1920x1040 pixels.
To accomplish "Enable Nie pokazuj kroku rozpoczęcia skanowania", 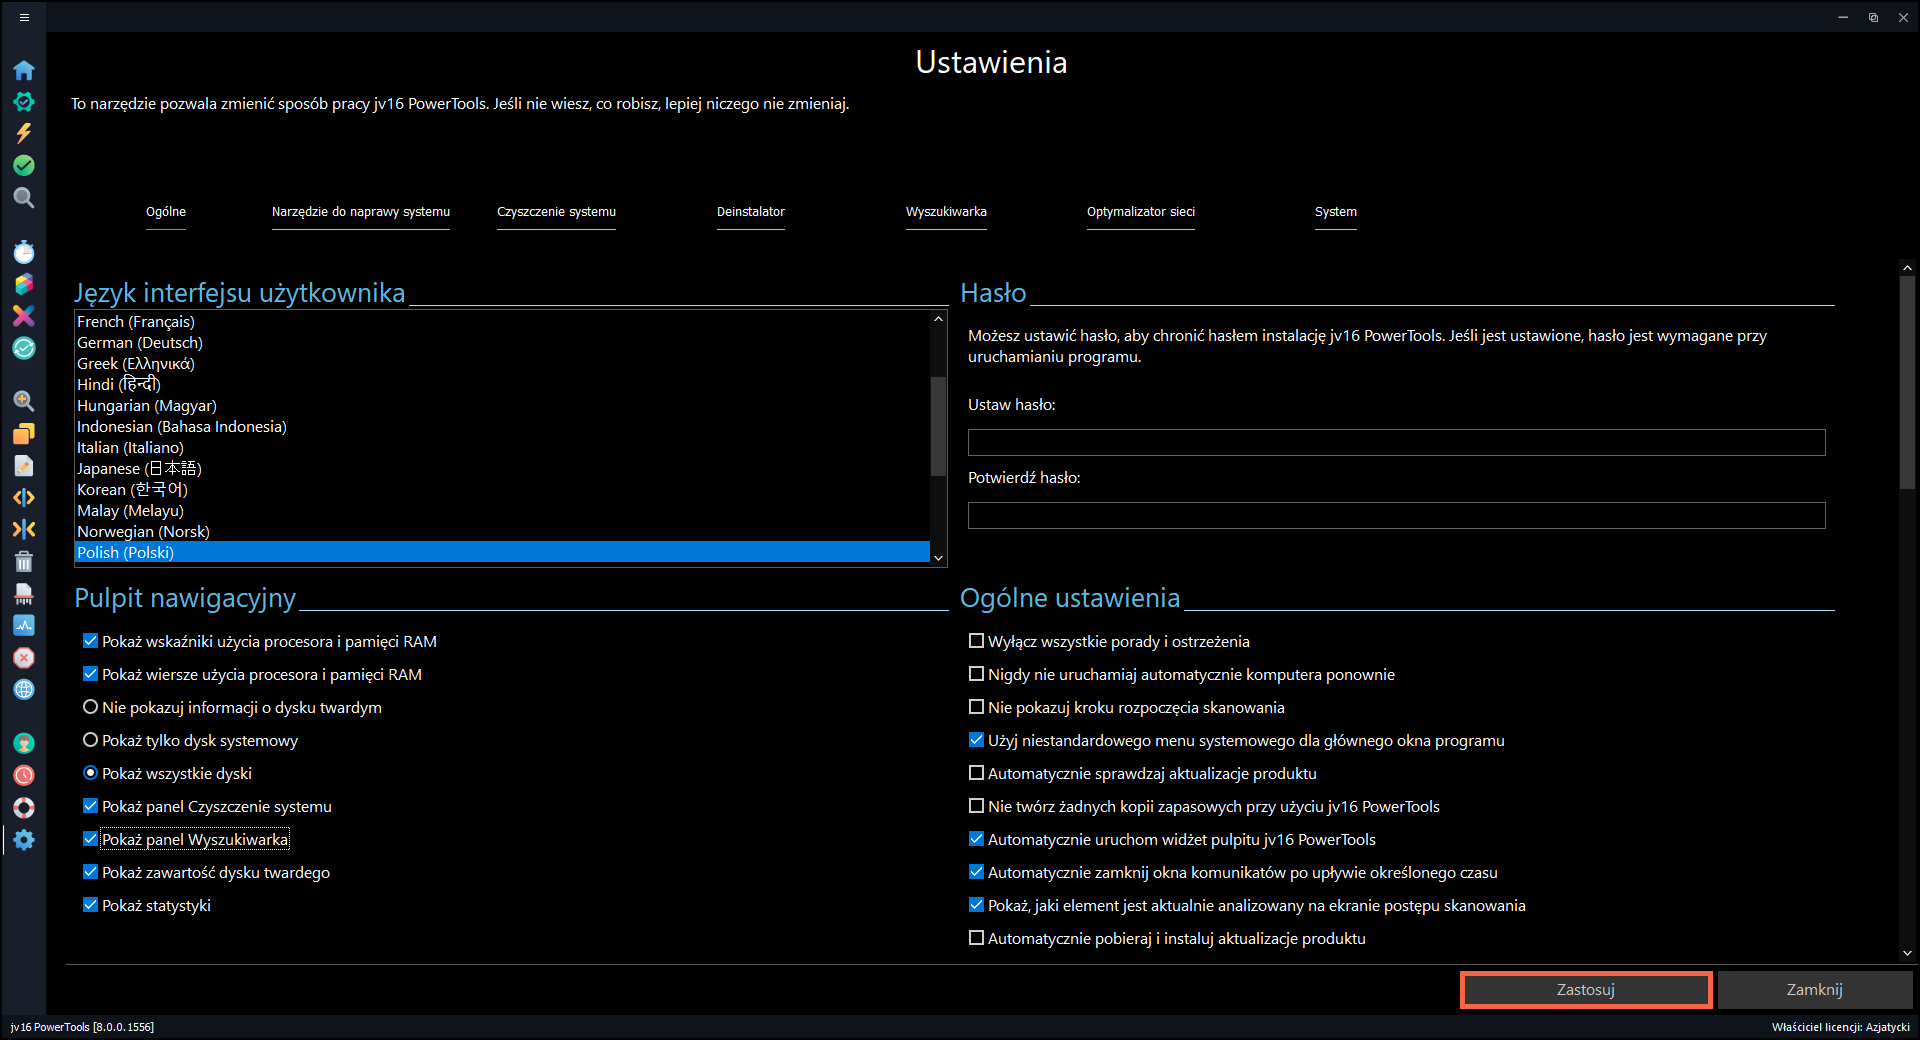I will (x=976, y=707).
